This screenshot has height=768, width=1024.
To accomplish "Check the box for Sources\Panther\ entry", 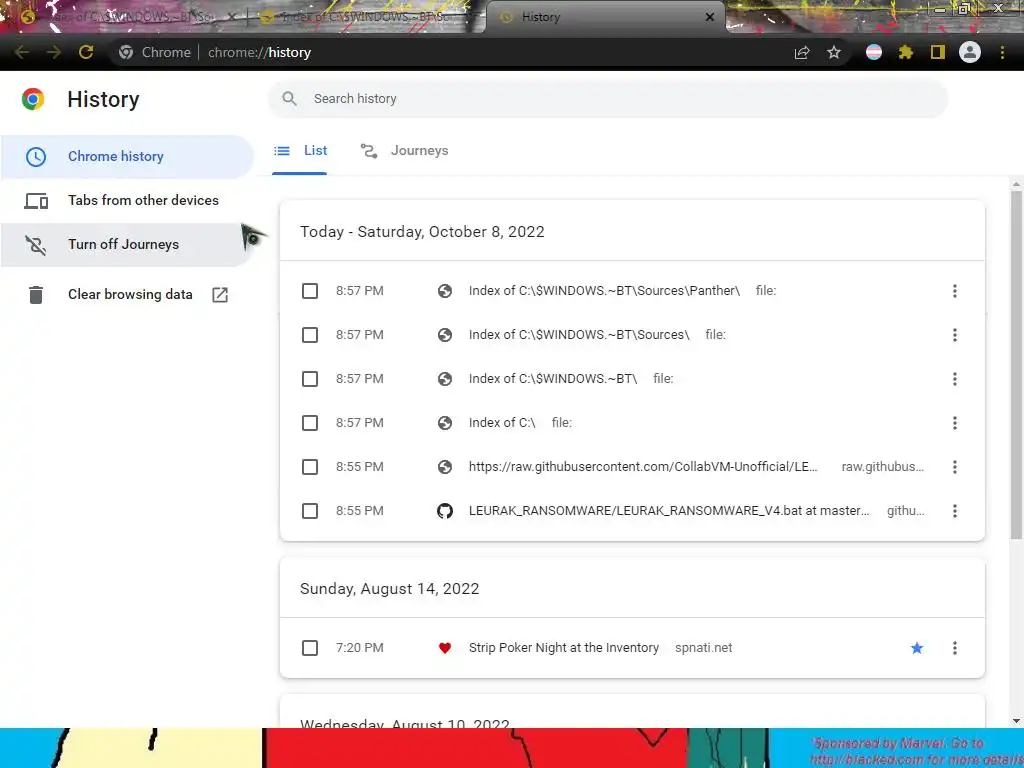I will click(310, 291).
